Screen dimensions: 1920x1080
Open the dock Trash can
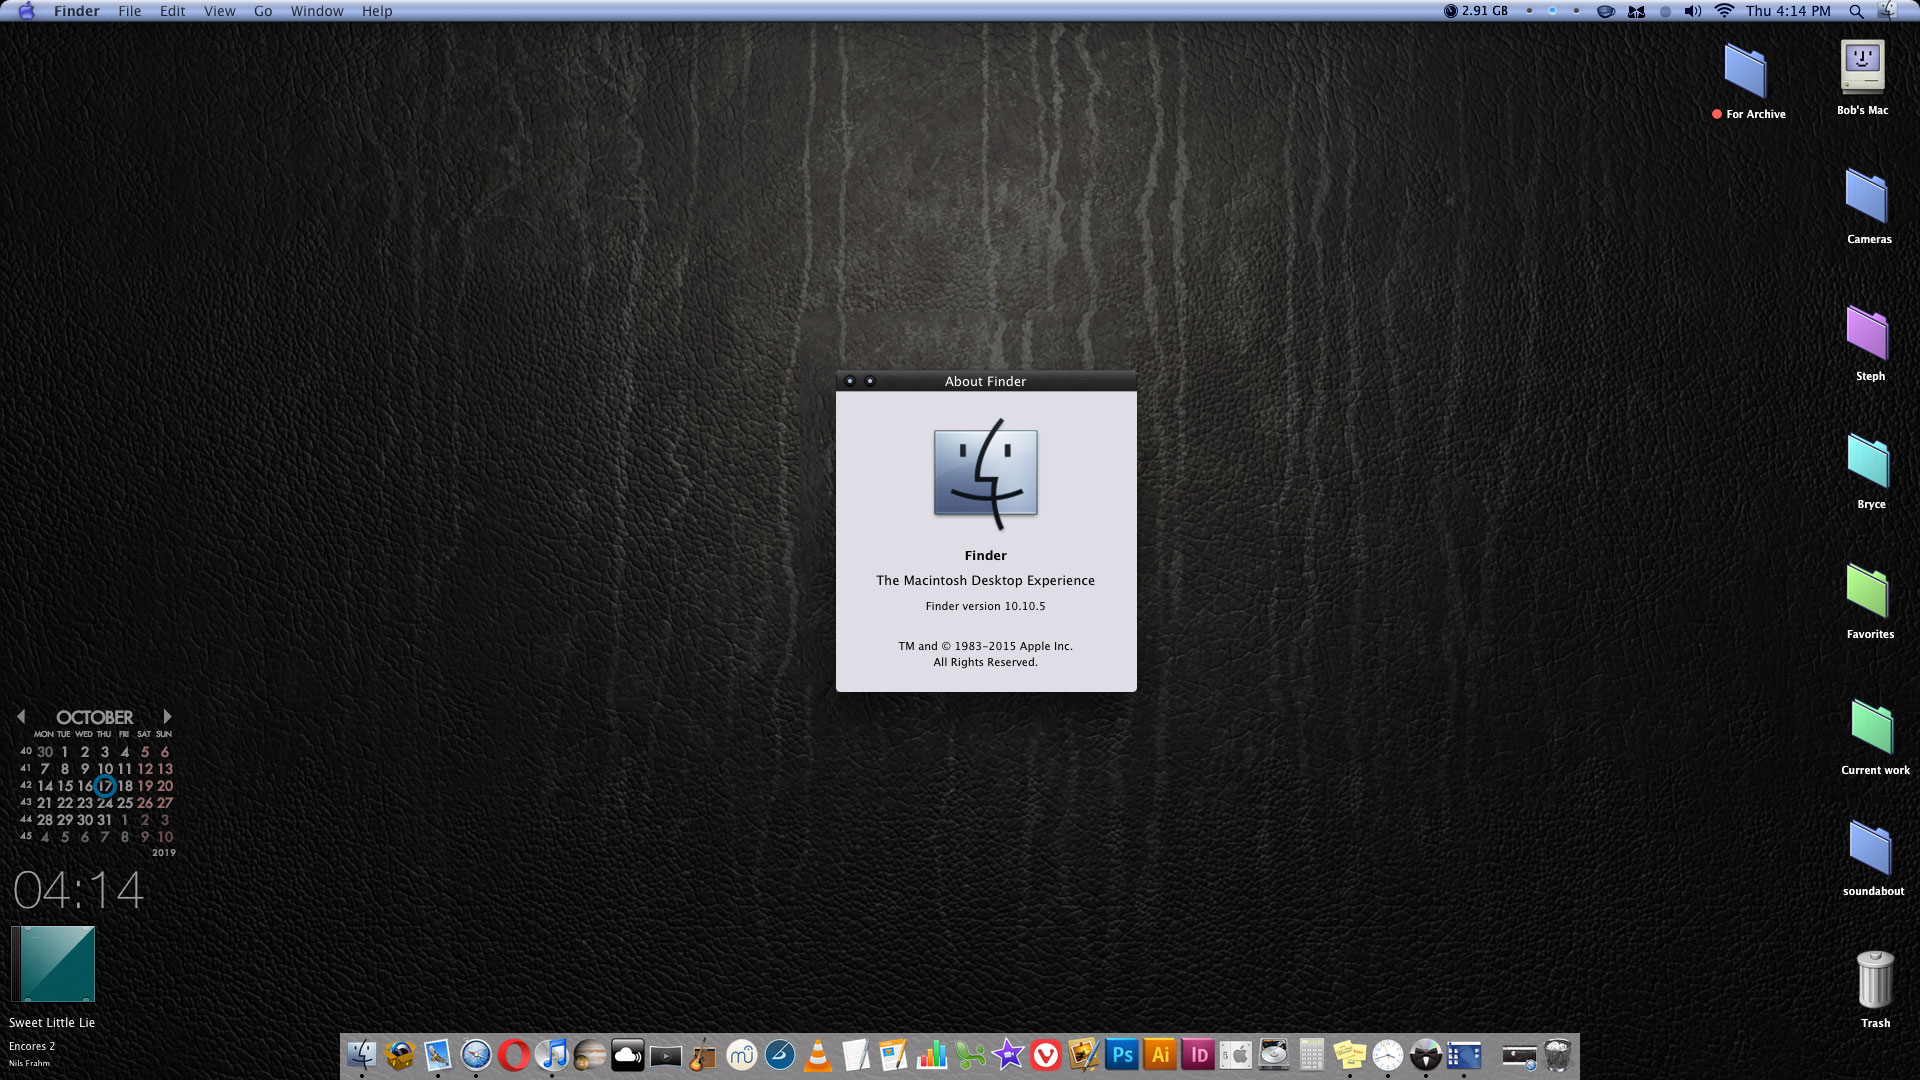pos(1558,1055)
